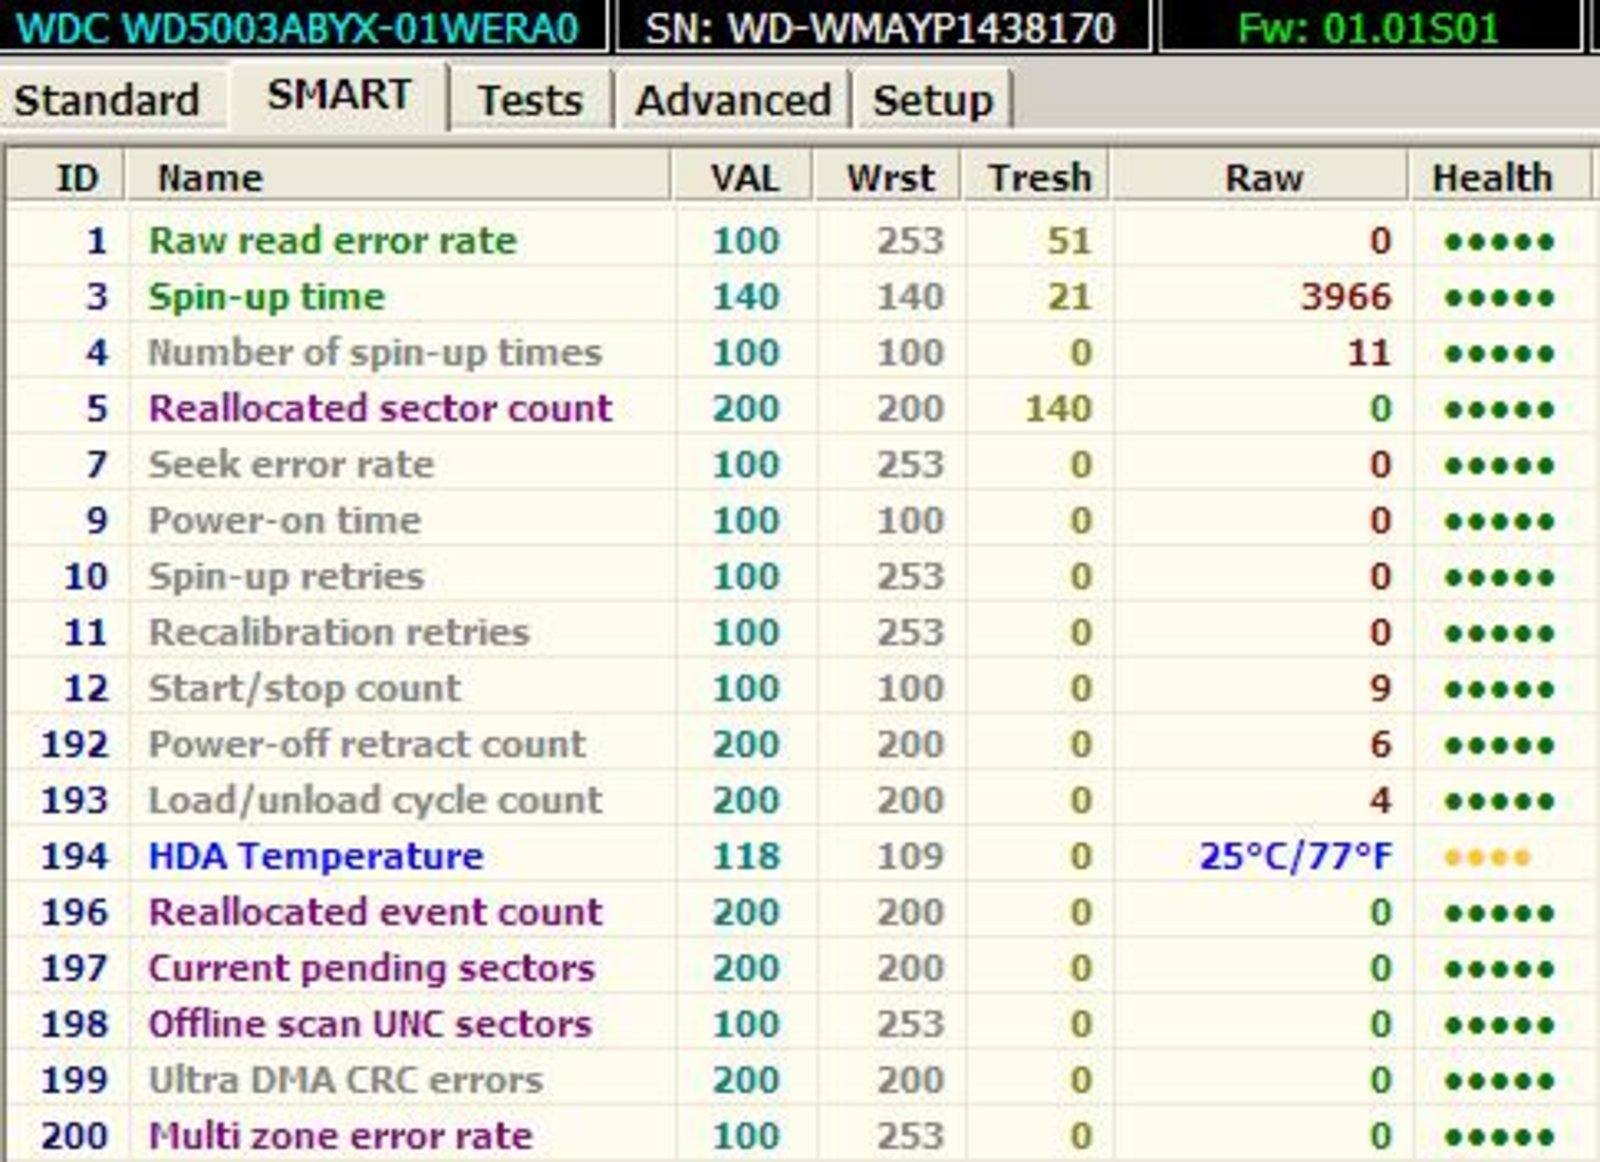Open the Tests tab
Viewport: 1600px width, 1162px height.
529,100
